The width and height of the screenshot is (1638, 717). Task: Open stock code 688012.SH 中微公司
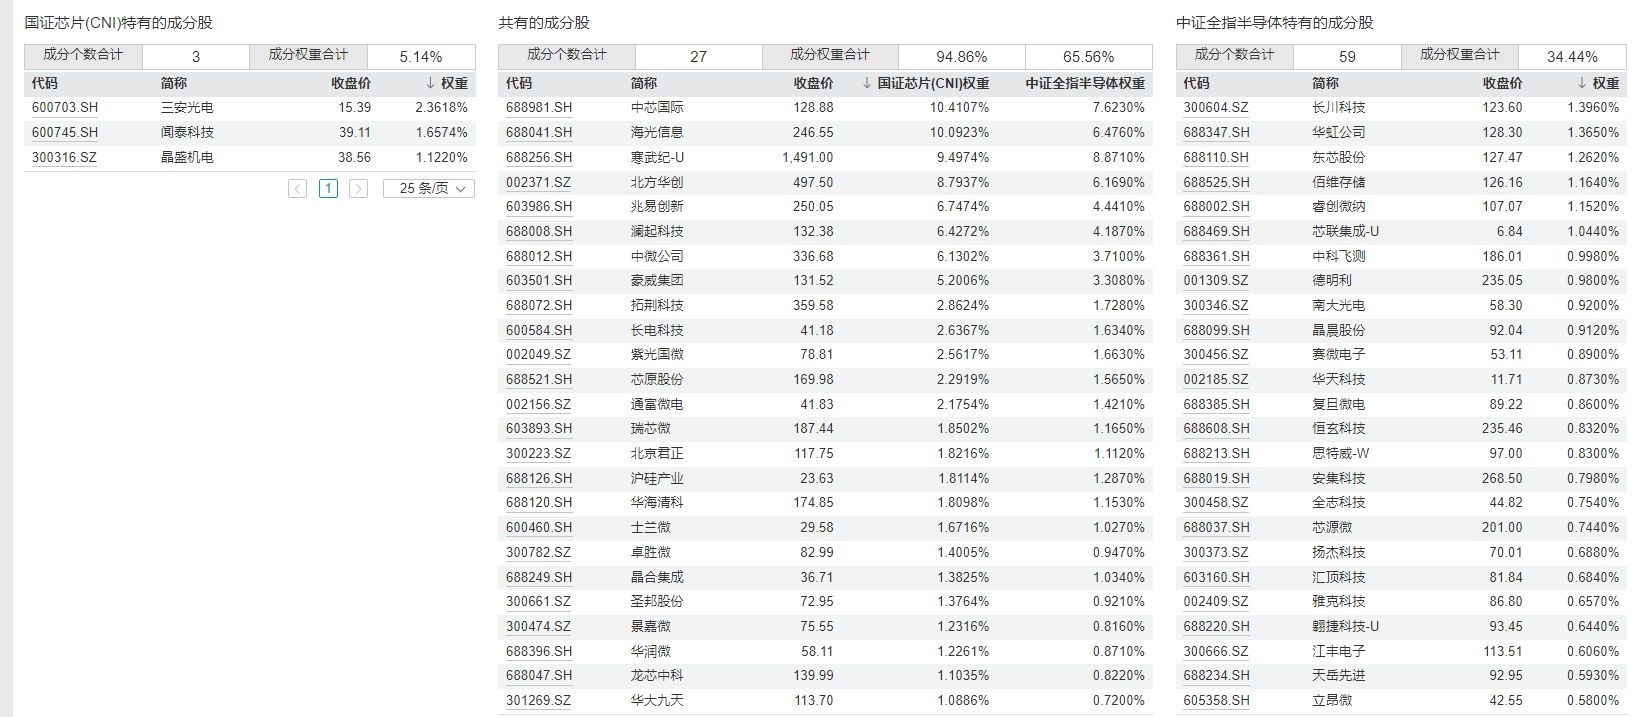539,256
